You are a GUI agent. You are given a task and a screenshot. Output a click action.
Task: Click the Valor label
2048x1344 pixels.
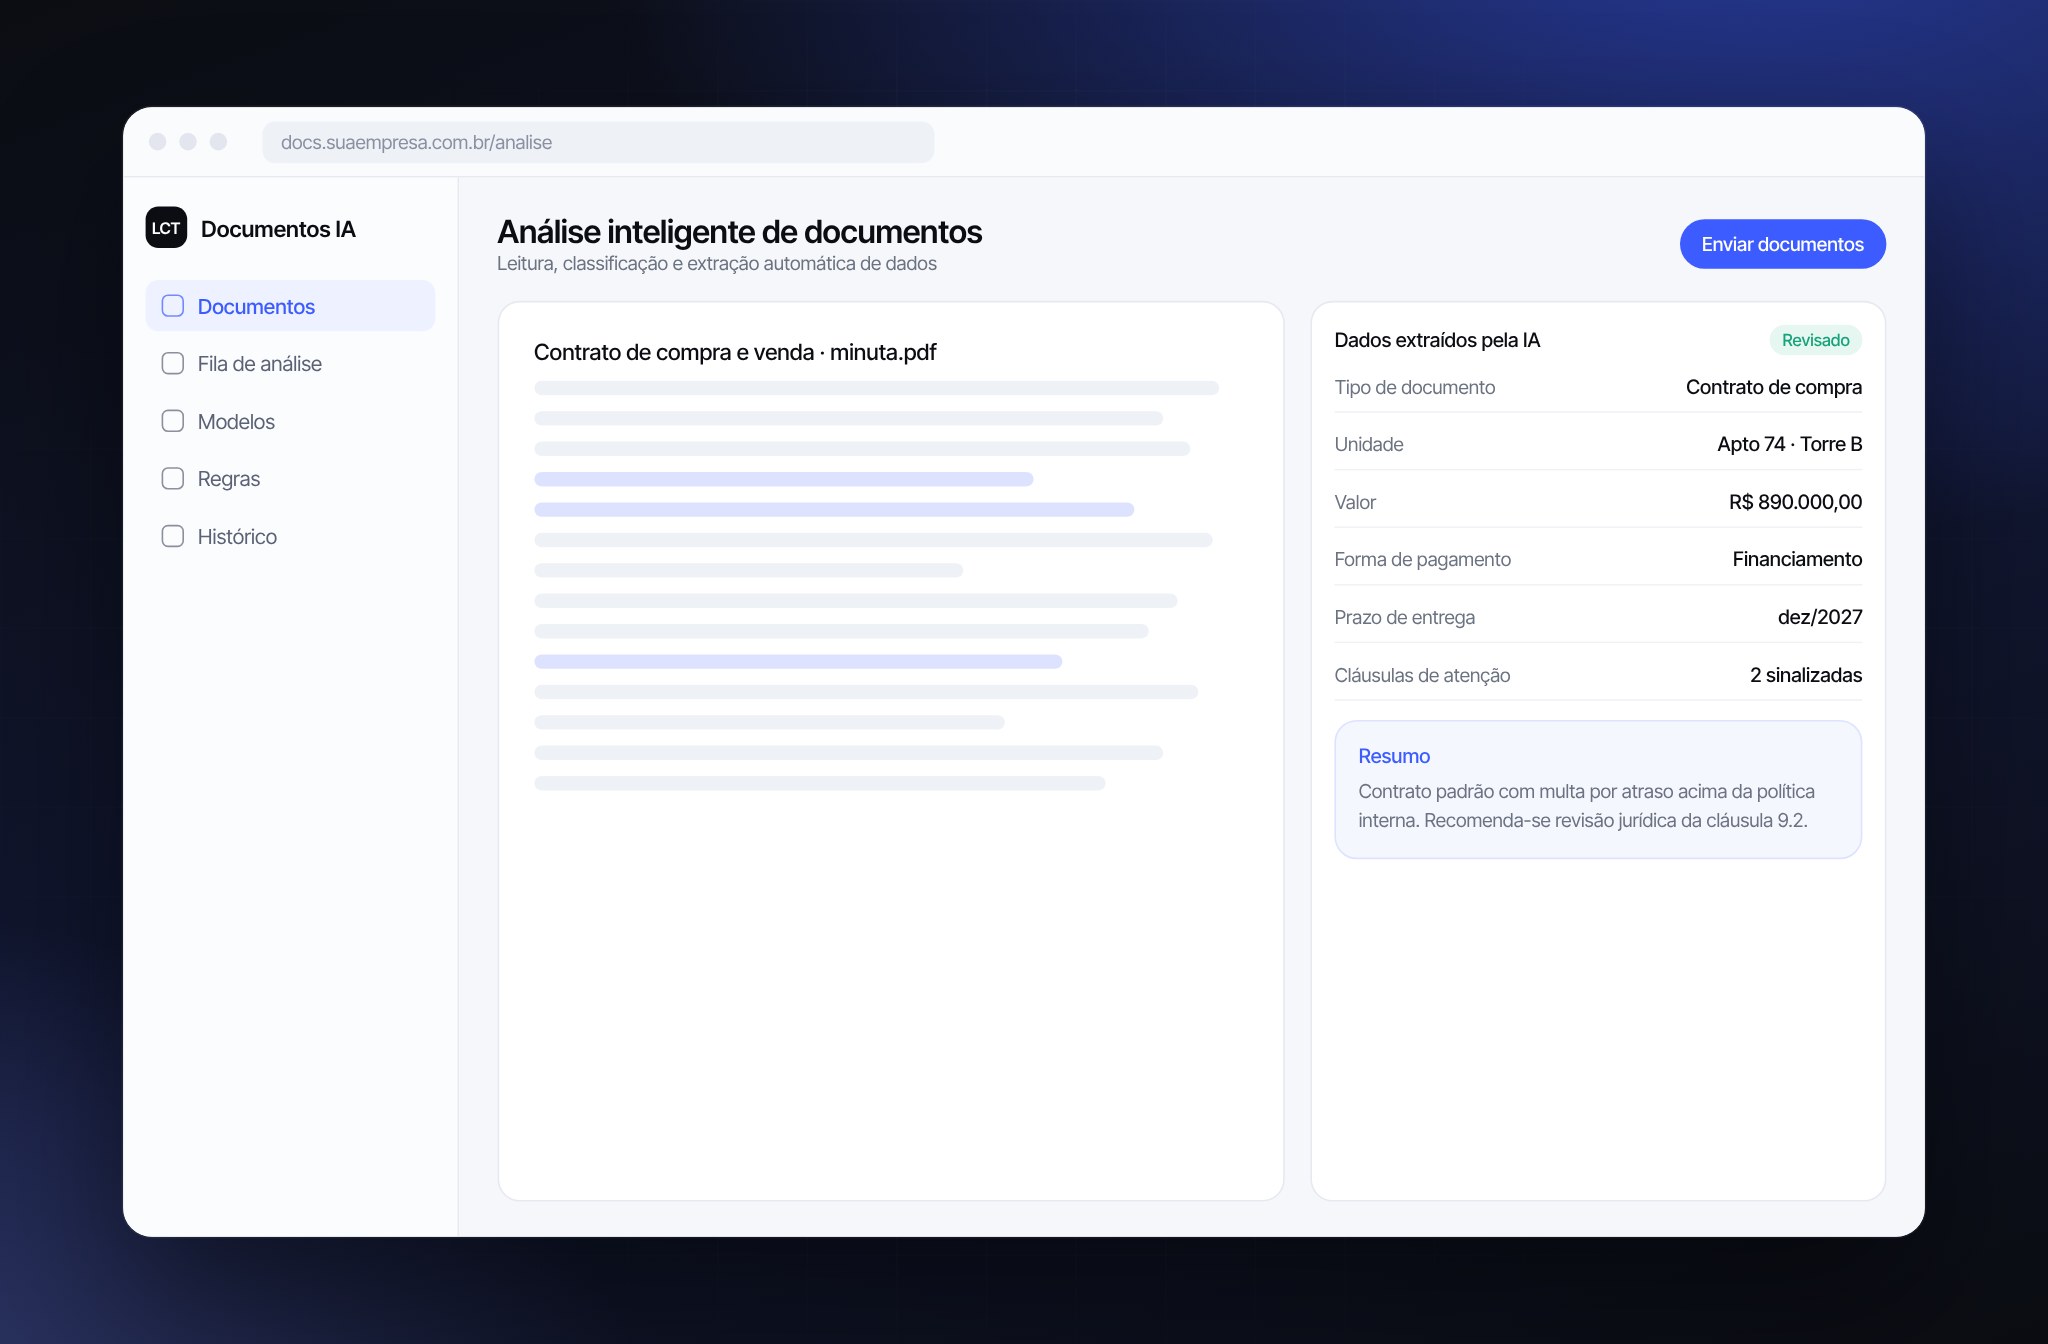[1355, 502]
